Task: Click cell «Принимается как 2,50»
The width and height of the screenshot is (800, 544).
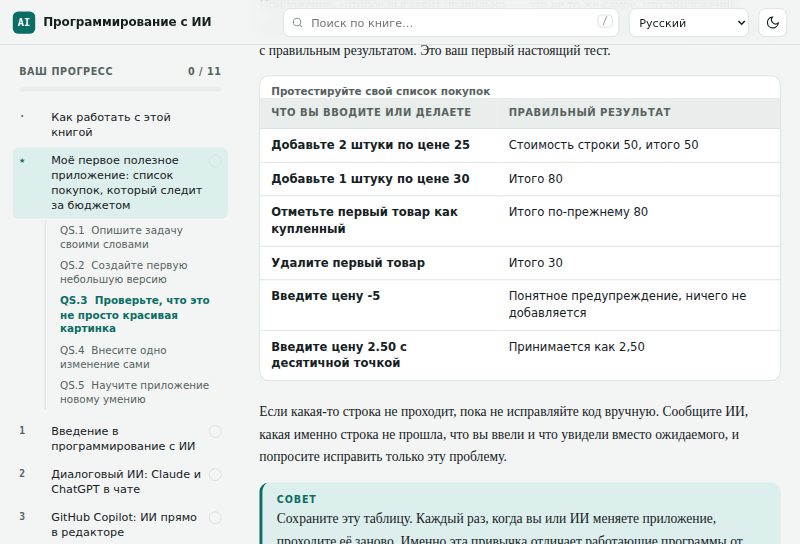Action: tap(639, 355)
